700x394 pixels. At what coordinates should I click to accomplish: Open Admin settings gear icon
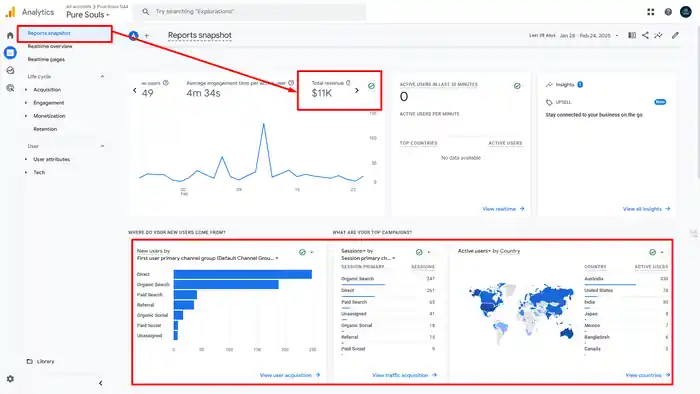pos(10,379)
